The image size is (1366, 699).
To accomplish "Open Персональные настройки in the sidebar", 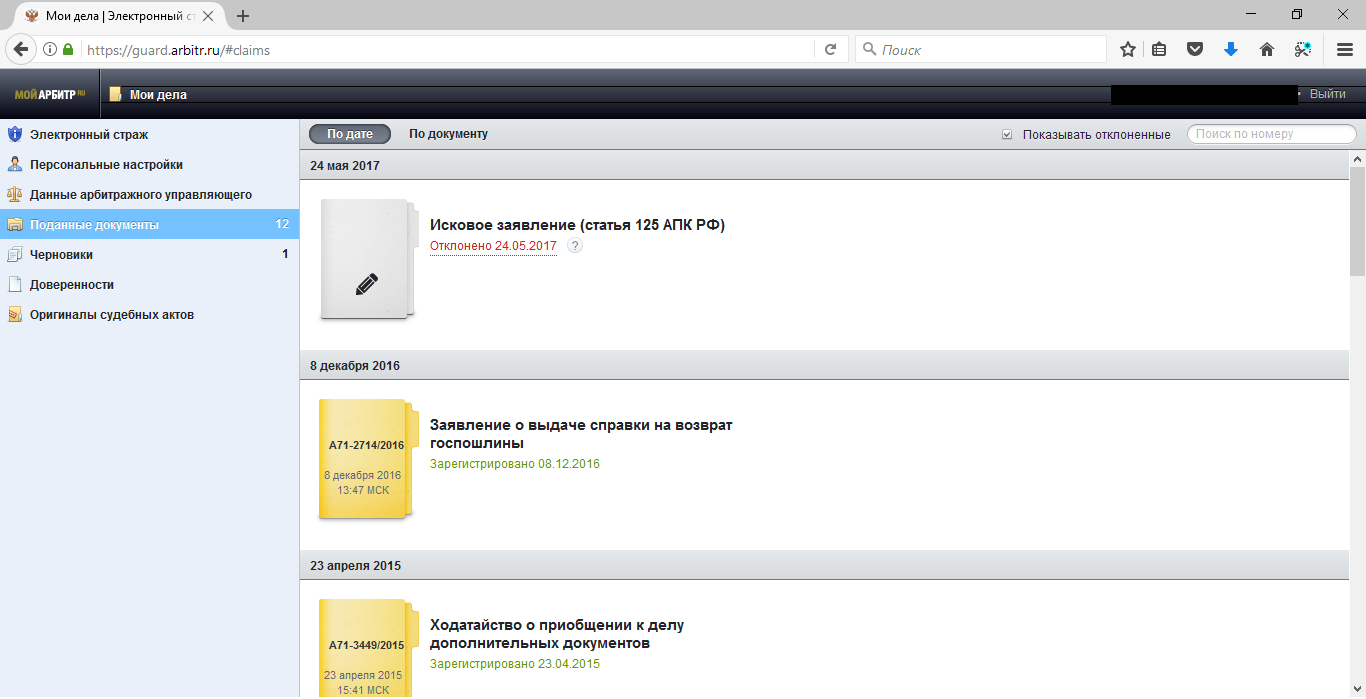I will click(x=106, y=164).
